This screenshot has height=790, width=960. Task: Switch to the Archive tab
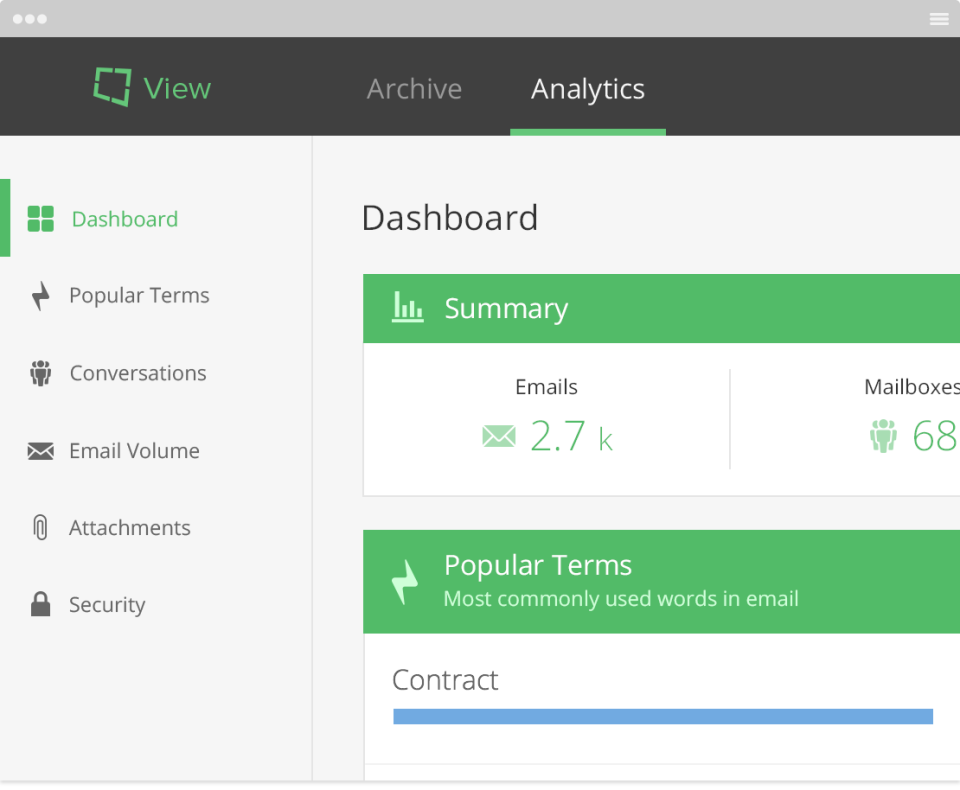point(414,89)
